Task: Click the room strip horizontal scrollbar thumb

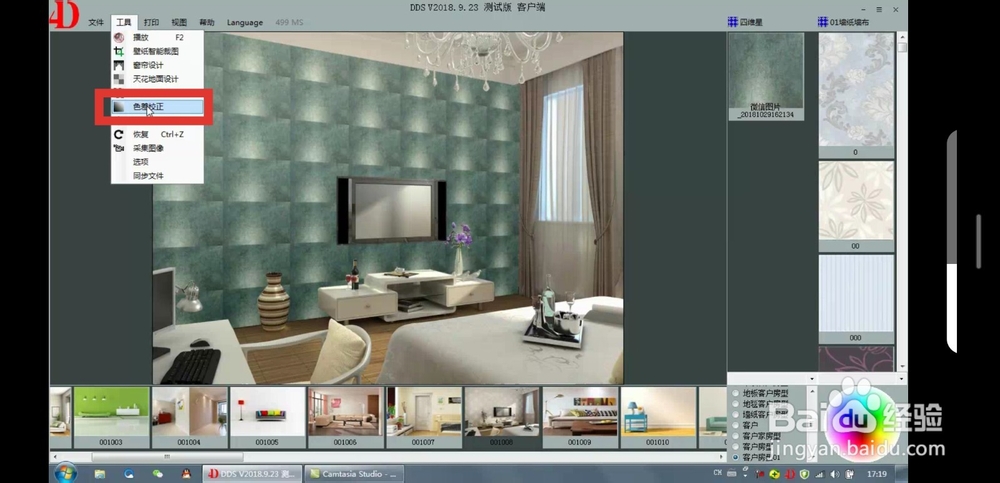Action: click(x=167, y=457)
